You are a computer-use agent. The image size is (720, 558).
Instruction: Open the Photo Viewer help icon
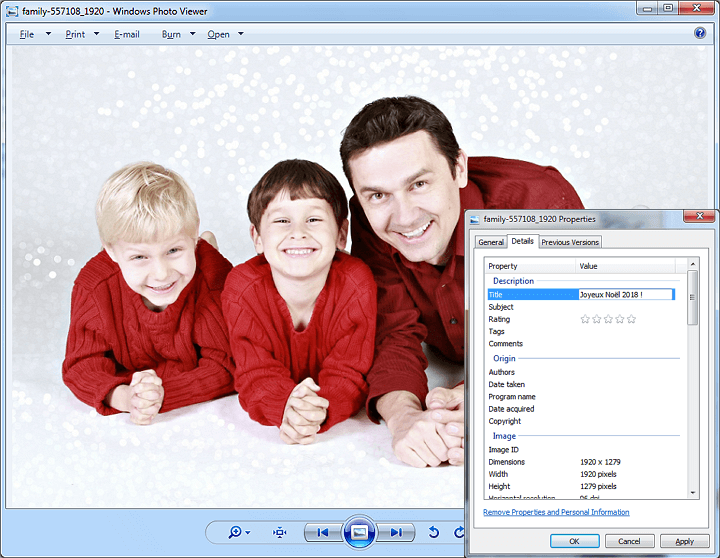pyautogui.click(x=699, y=33)
